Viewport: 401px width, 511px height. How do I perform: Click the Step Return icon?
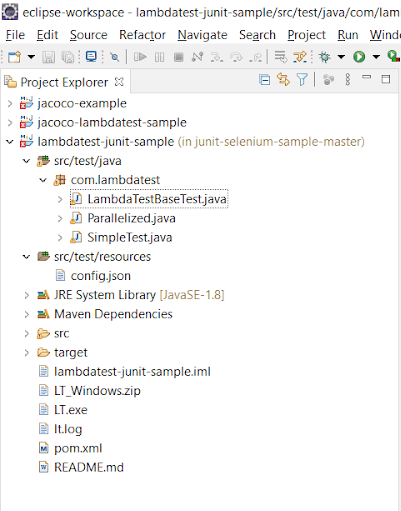[256, 57]
